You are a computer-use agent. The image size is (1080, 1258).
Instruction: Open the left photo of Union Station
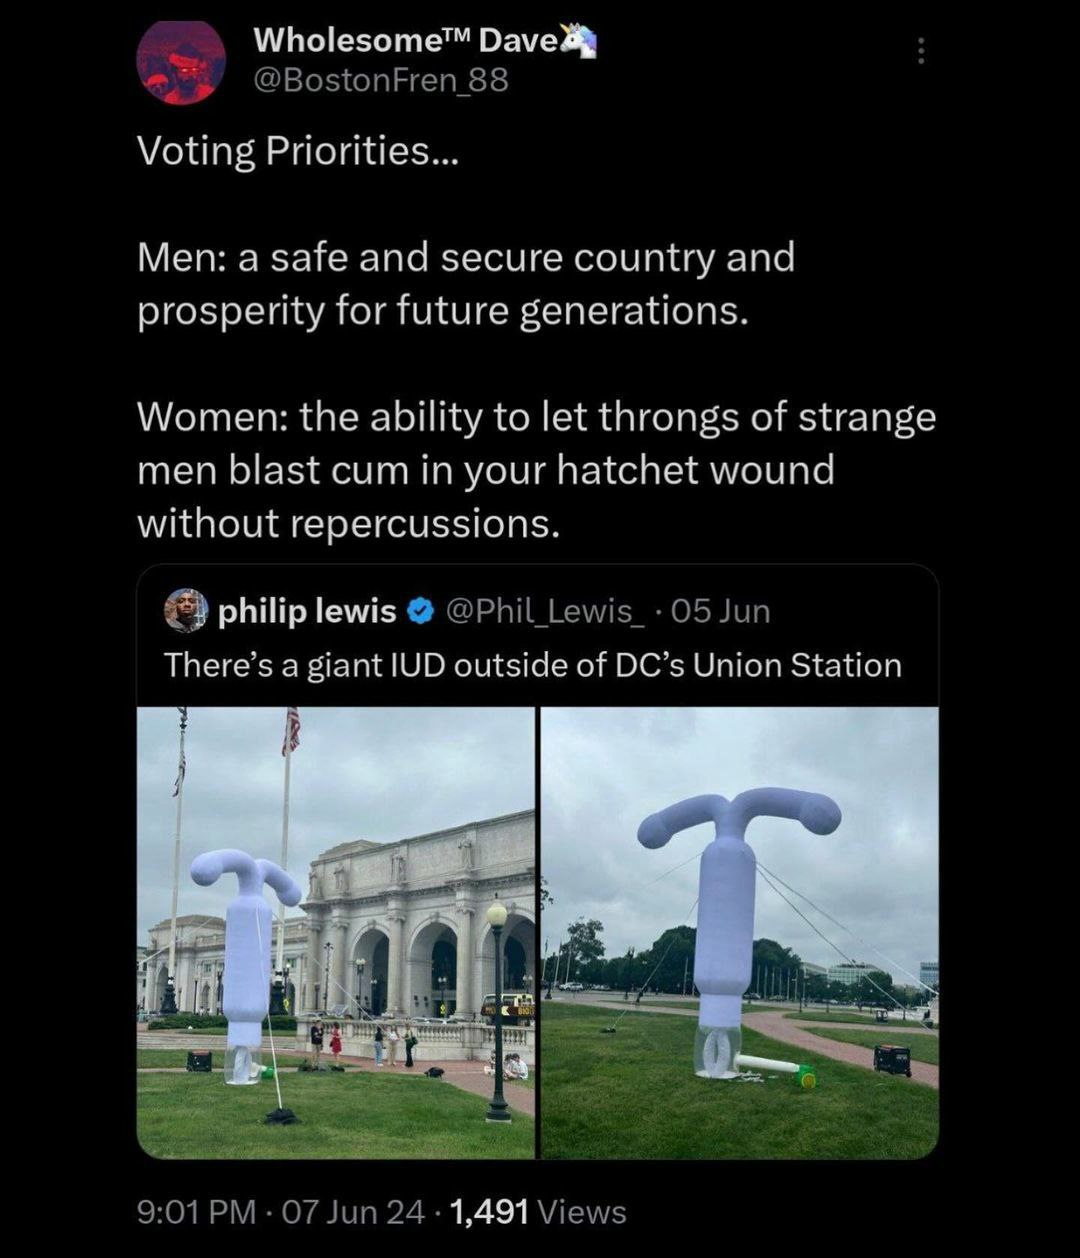coord(336,933)
